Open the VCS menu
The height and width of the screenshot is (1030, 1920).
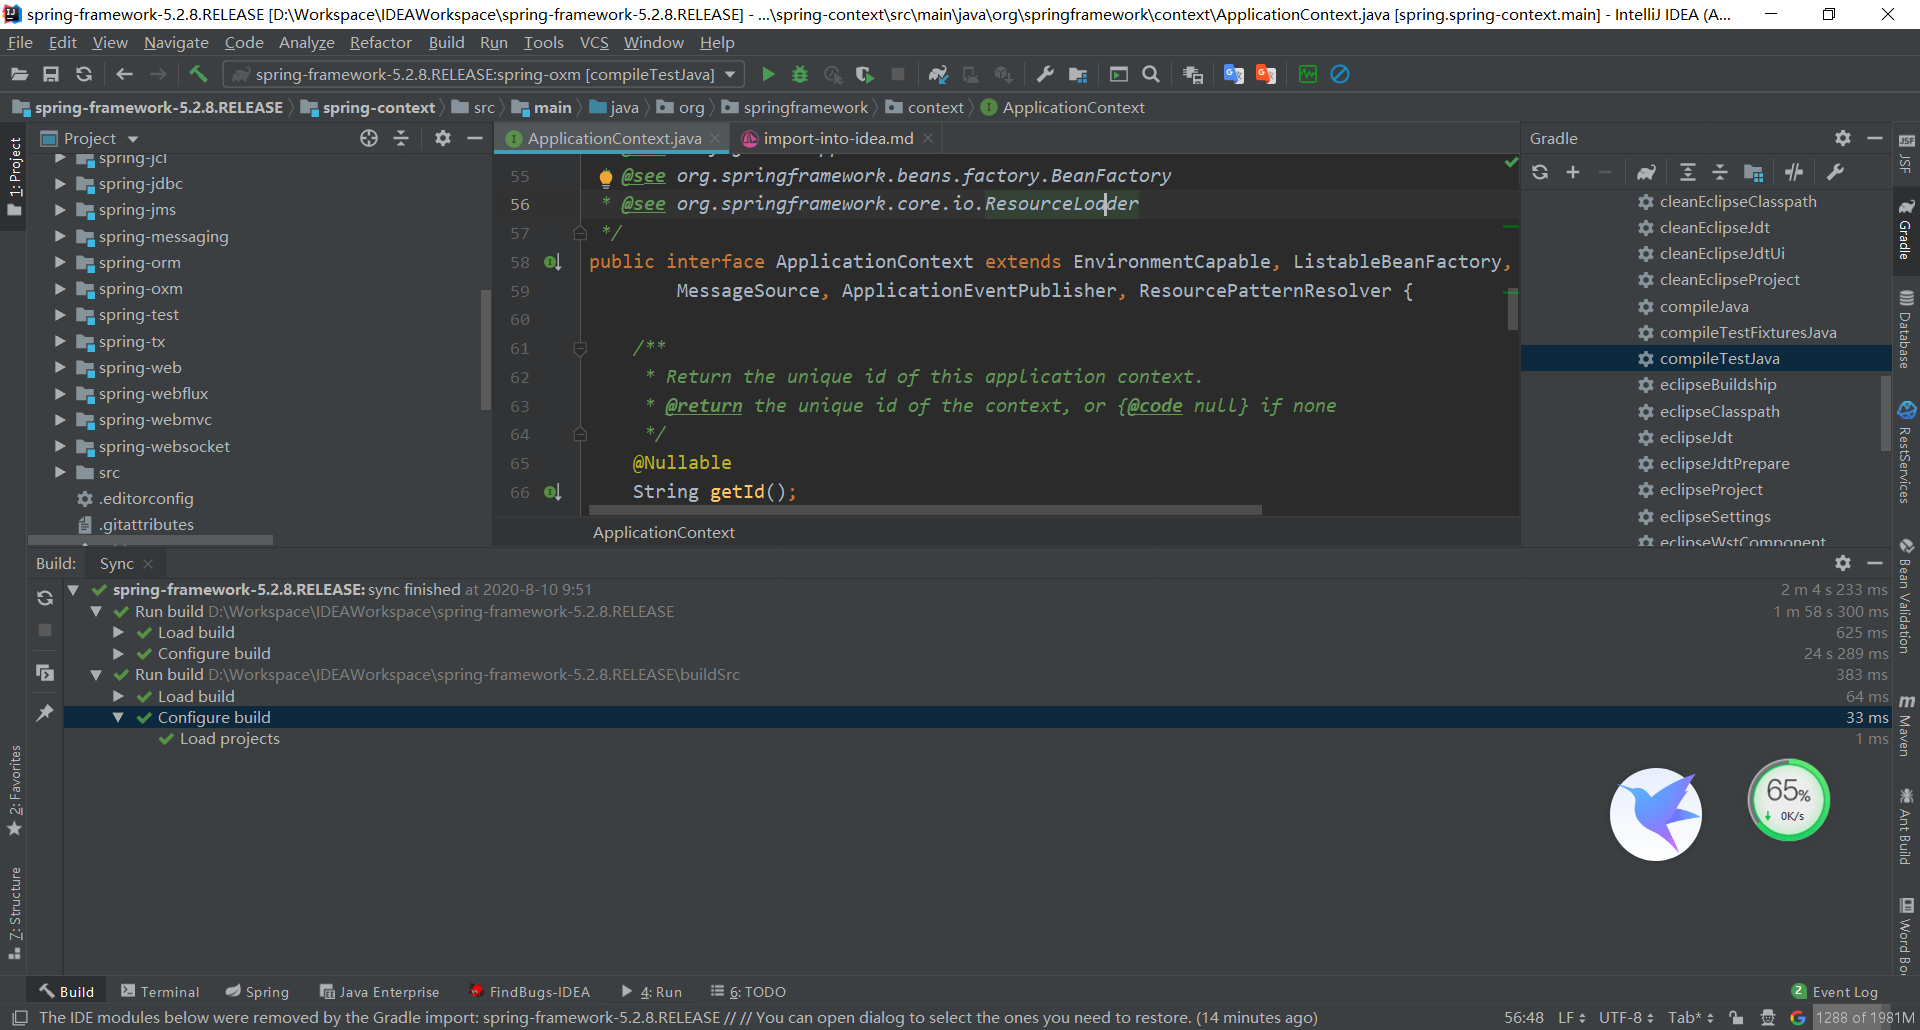tap(595, 42)
